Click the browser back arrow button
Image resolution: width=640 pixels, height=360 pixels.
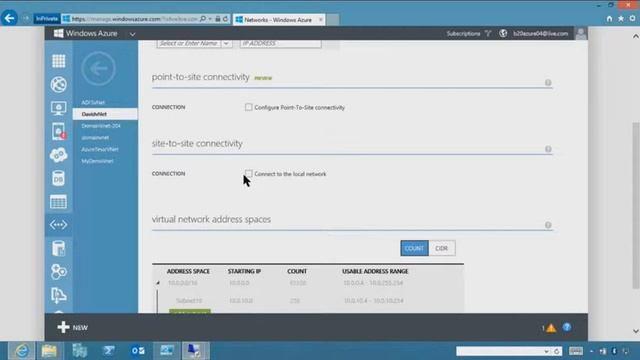[9, 18]
